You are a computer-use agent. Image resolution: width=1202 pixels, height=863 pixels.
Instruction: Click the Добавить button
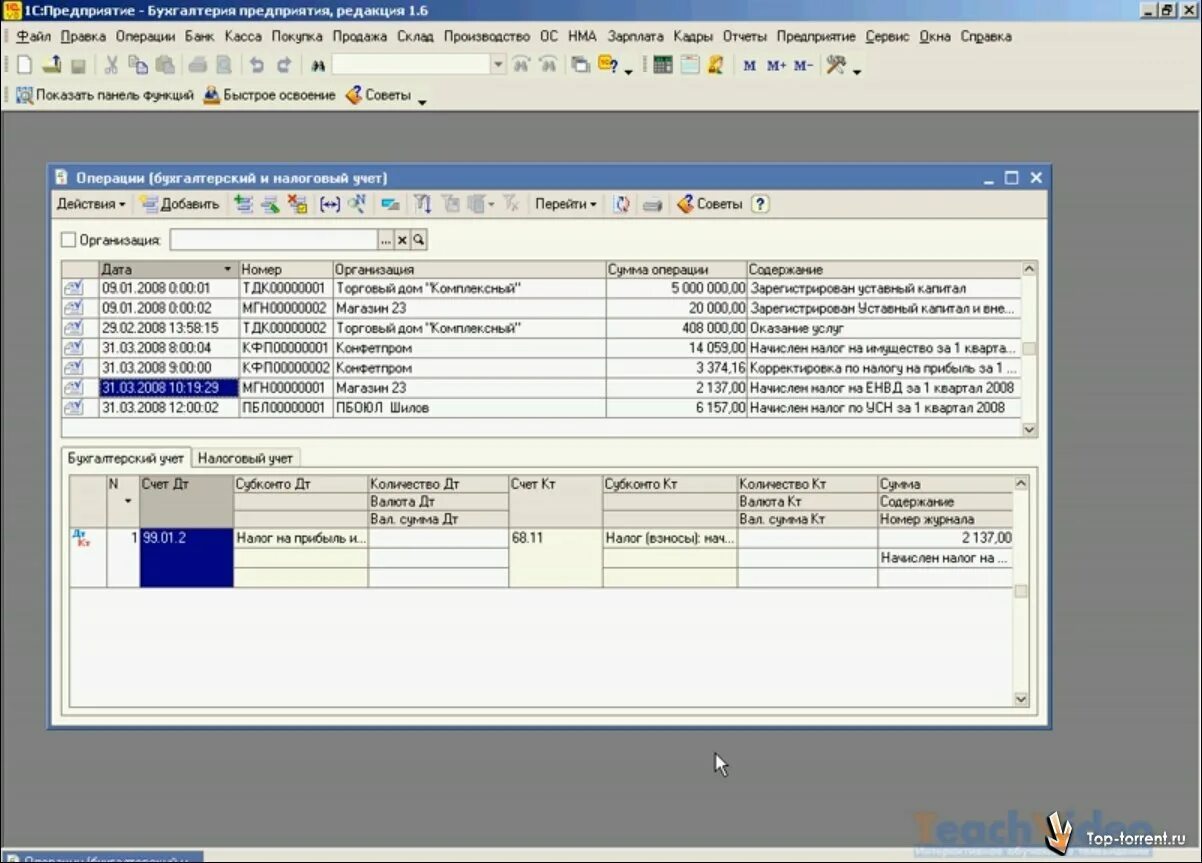pyautogui.click(x=180, y=204)
